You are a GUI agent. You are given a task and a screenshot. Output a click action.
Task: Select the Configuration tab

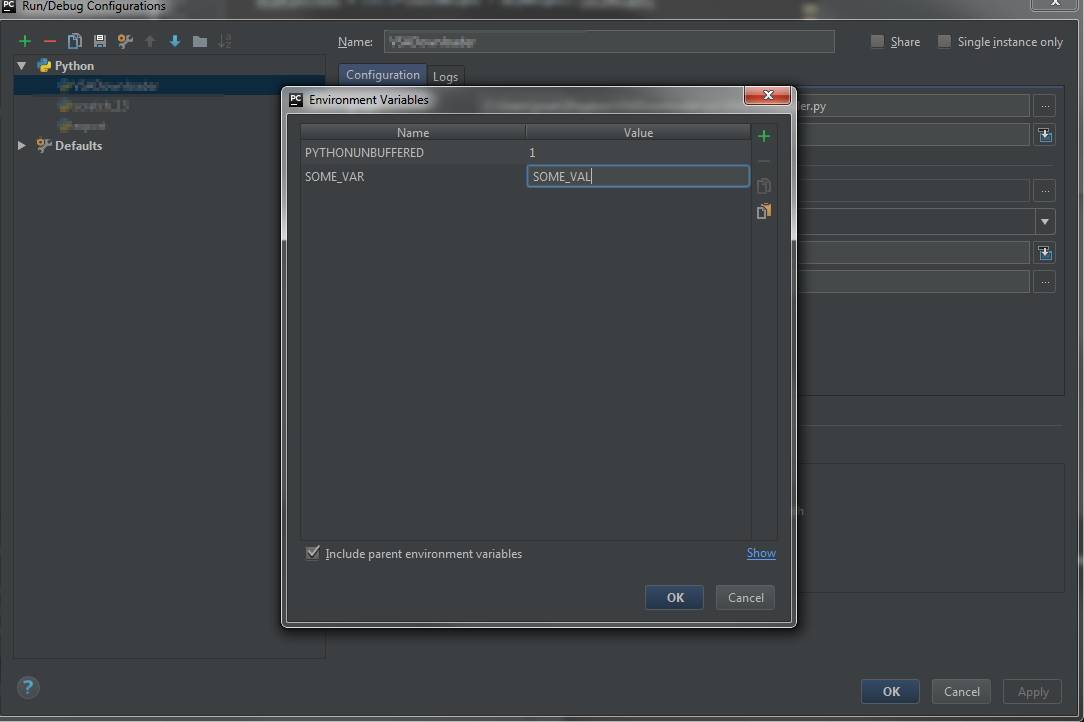click(382, 75)
